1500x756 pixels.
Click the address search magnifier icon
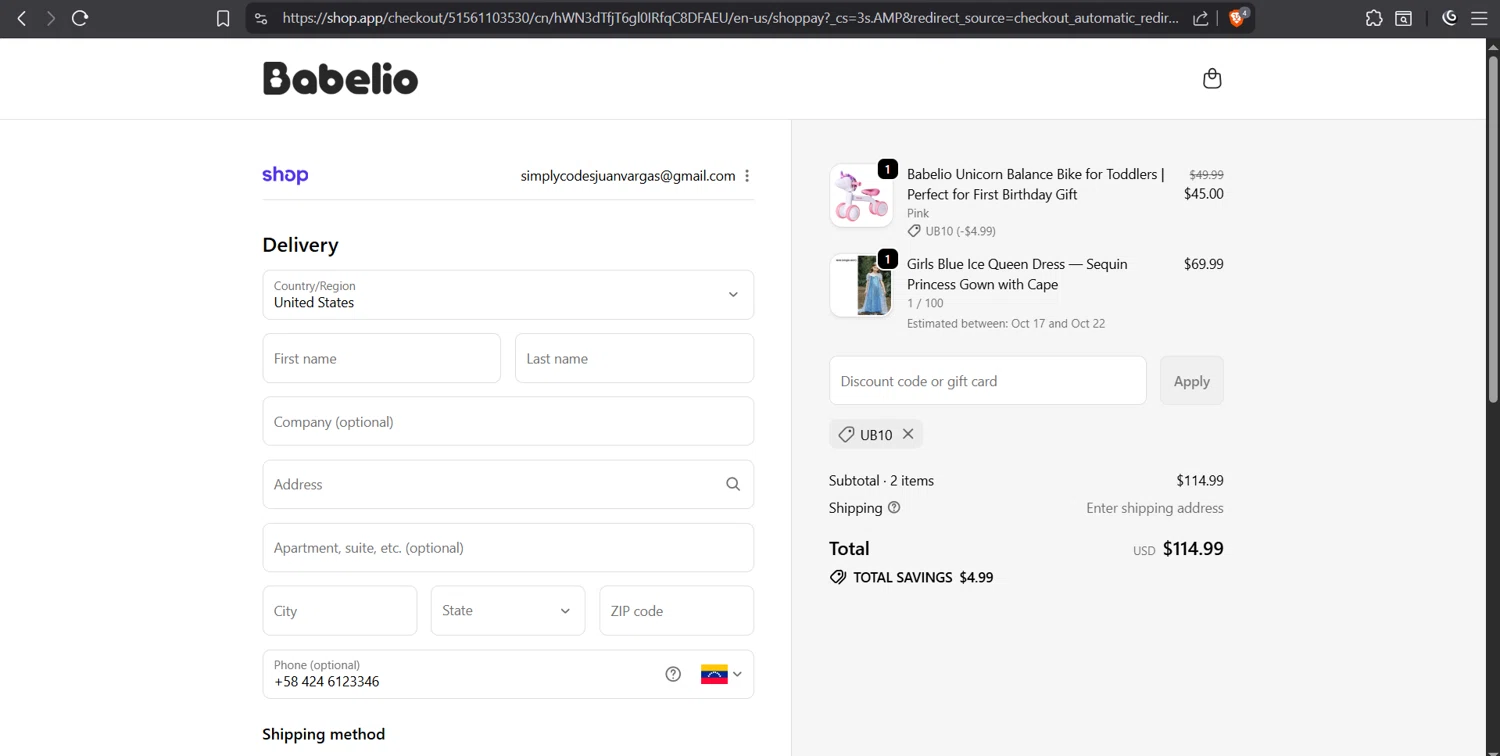pos(733,484)
